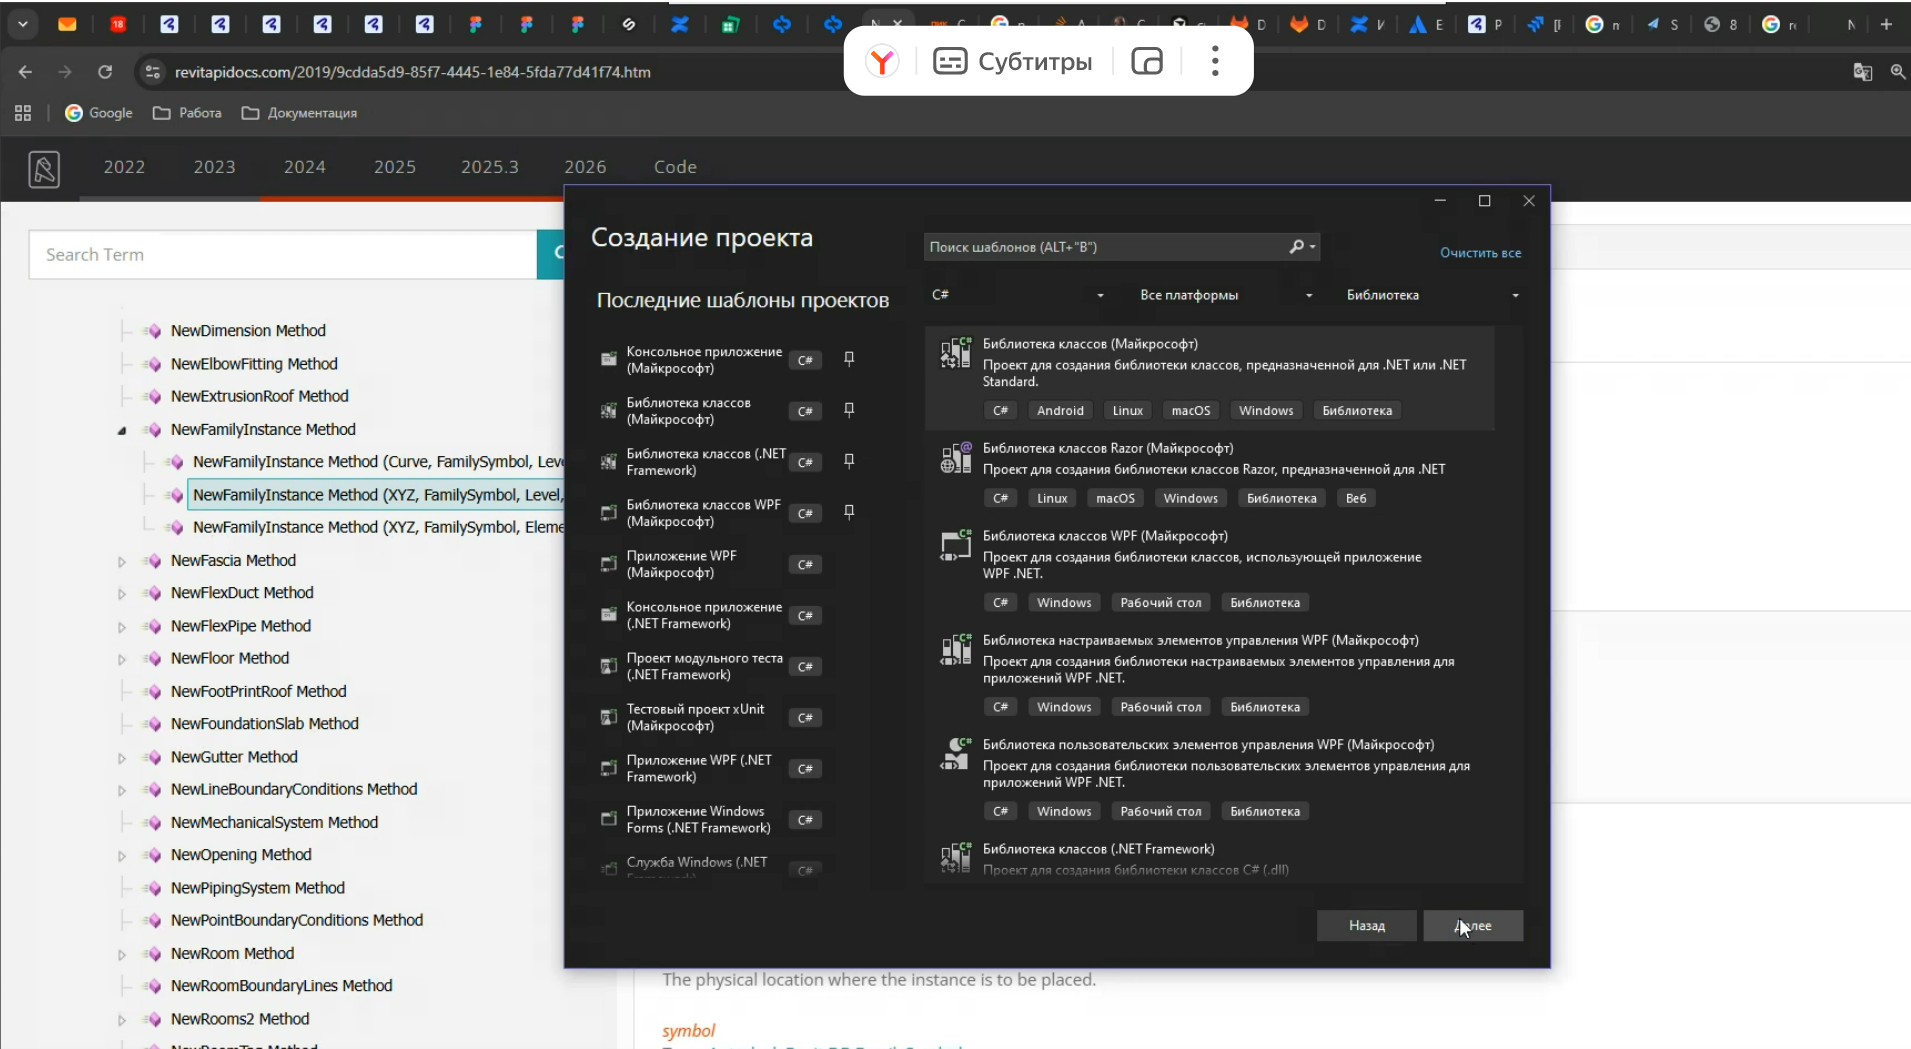Expand the NewOpening Method node
1911x1049 pixels.
pyautogui.click(x=122, y=856)
